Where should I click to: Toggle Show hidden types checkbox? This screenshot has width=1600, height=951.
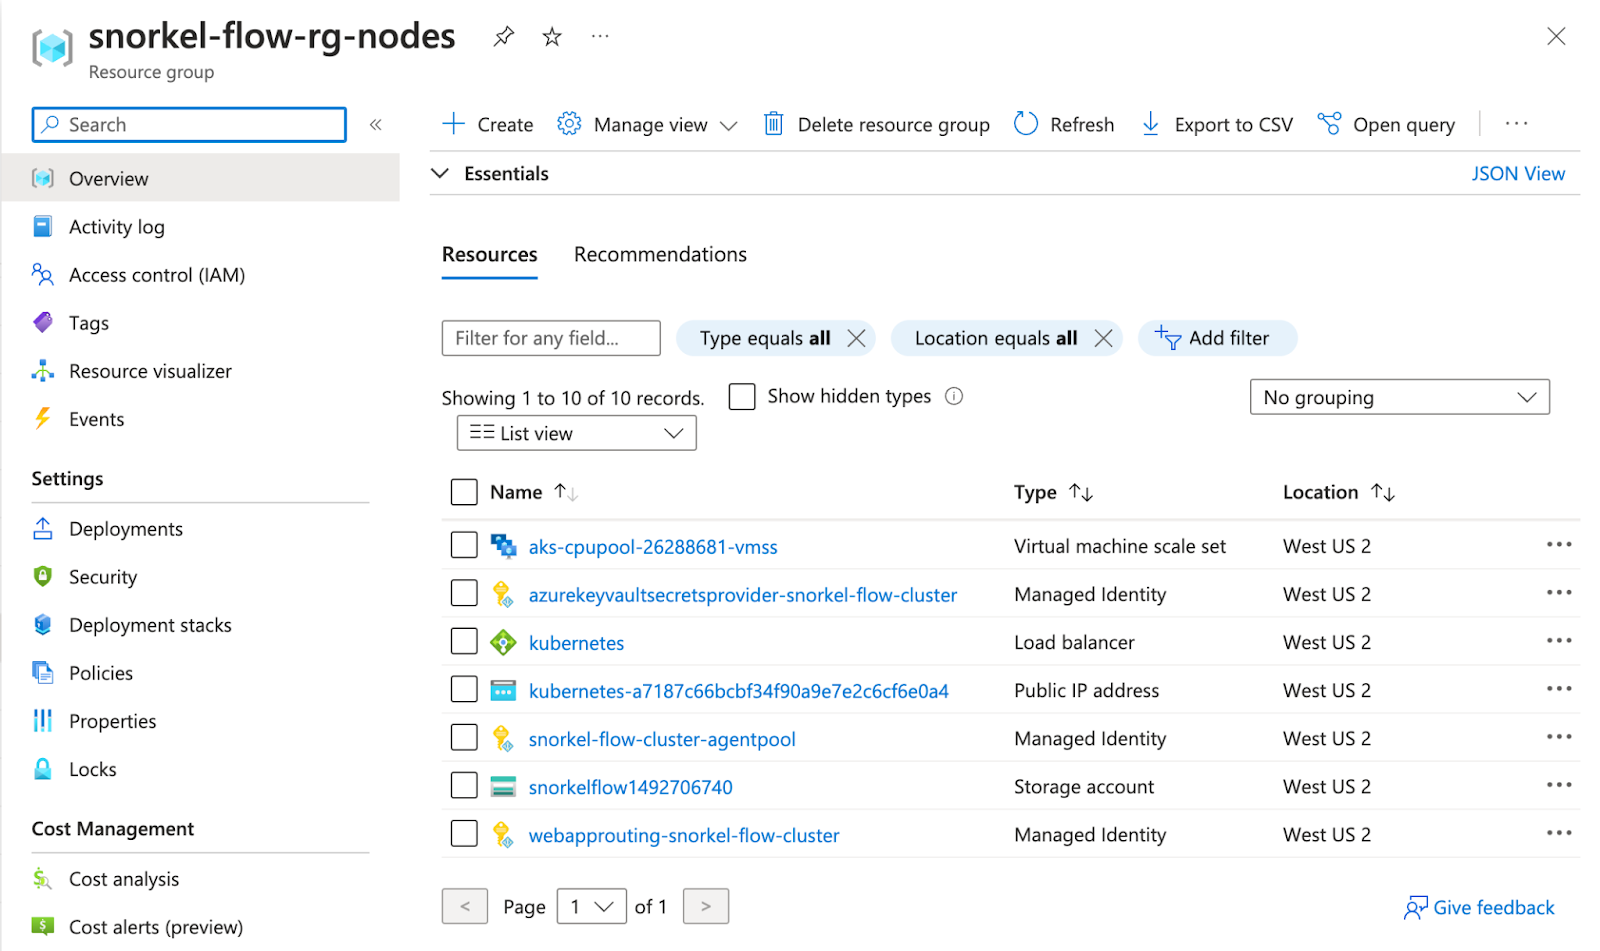[x=742, y=397]
